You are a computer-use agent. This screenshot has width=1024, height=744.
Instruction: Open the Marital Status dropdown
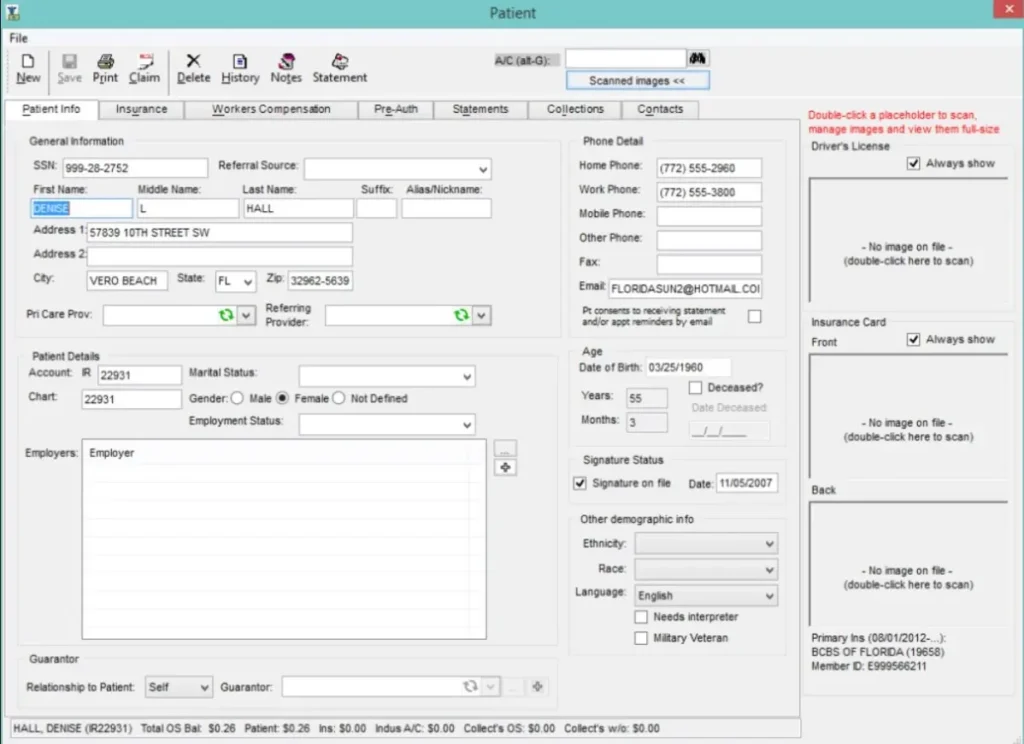[x=464, y=376]
